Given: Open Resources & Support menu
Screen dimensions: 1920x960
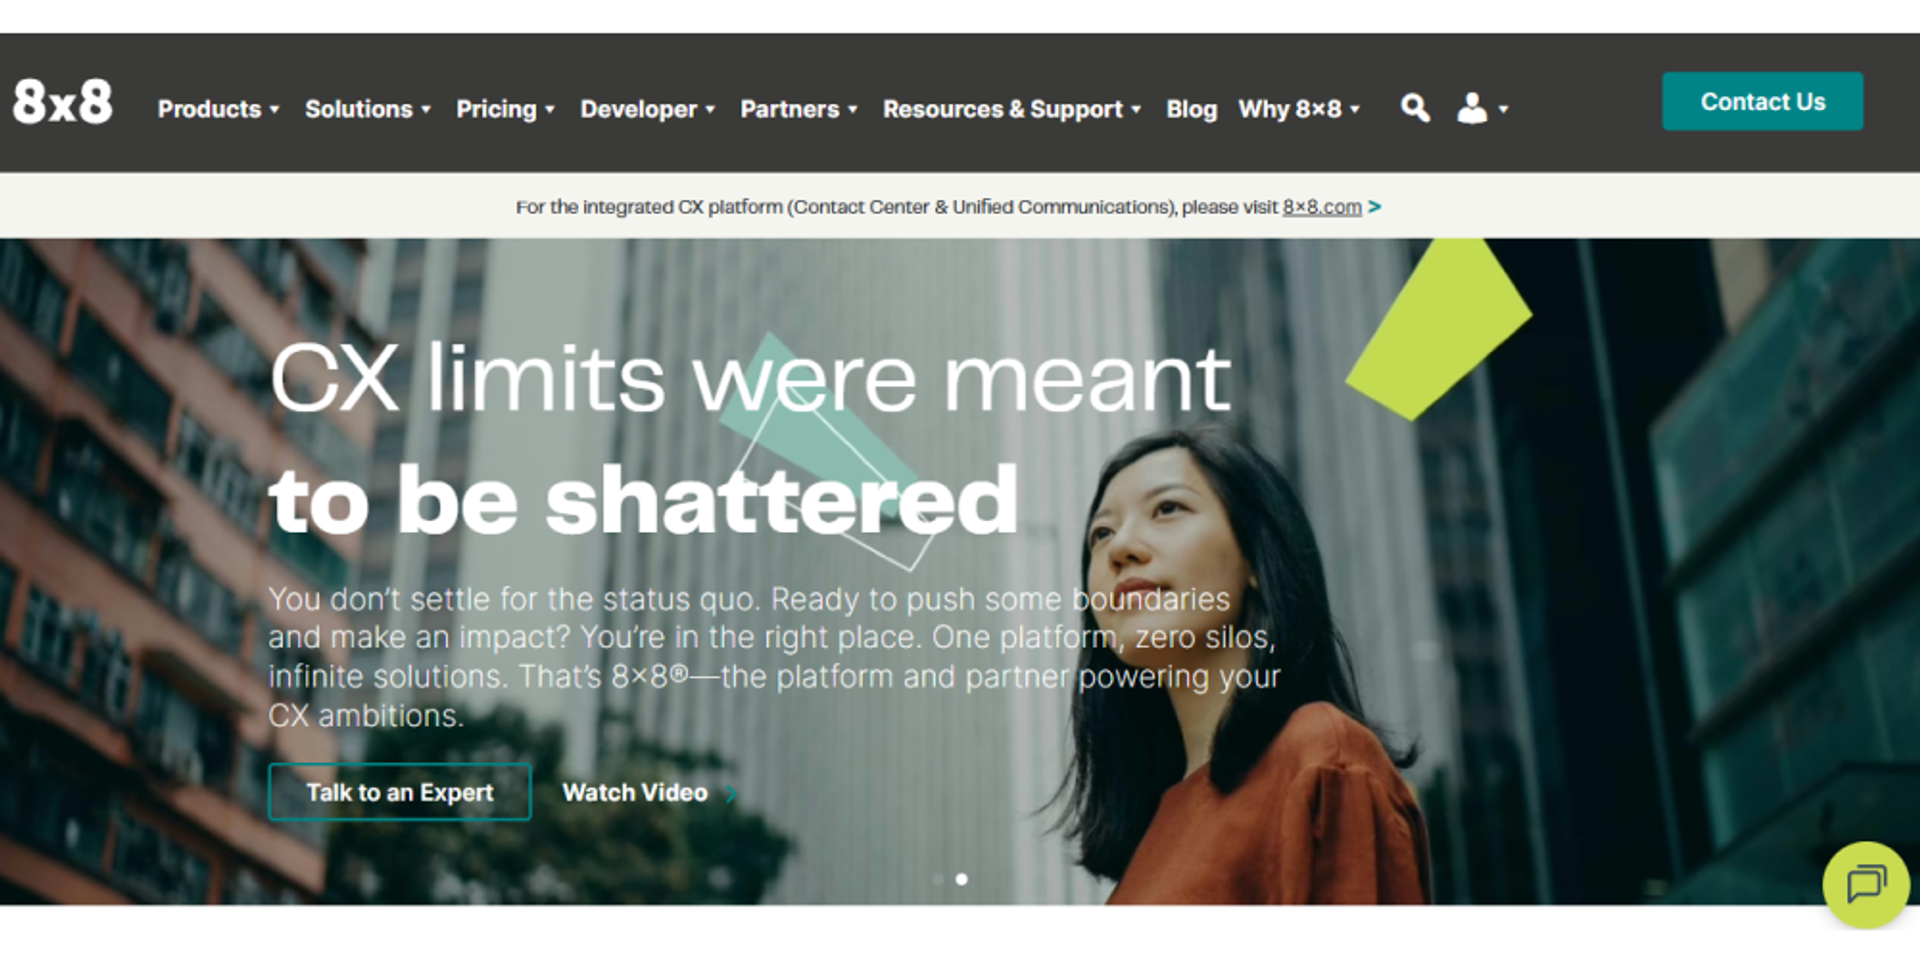Looking at the screenshot, I should [1012, 109].
